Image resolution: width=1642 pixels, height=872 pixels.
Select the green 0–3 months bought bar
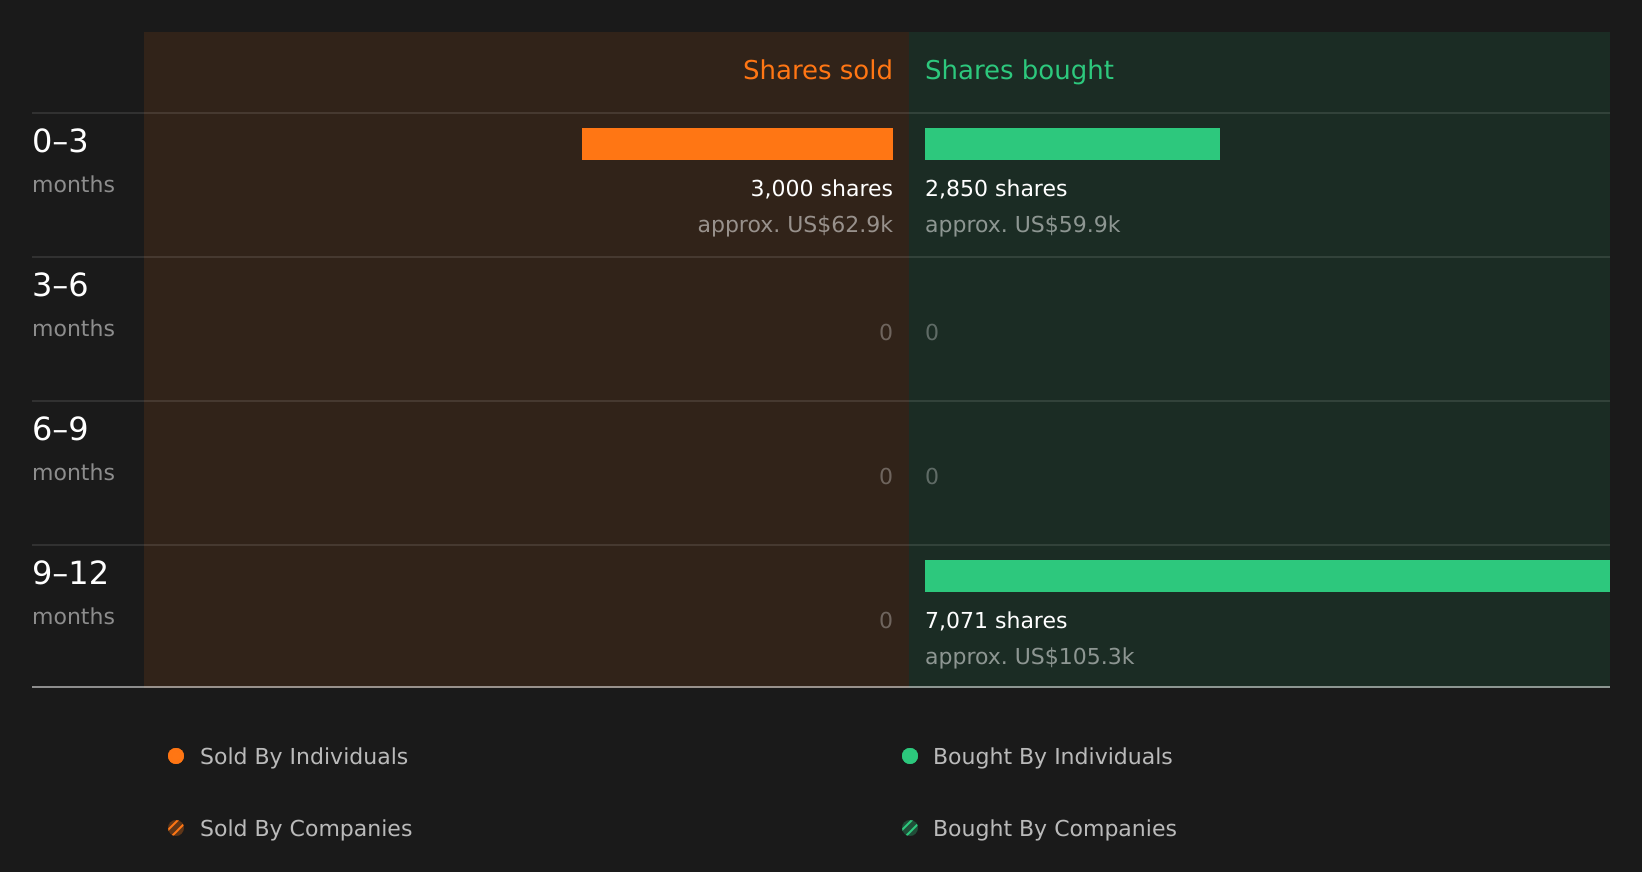point(1072,144)
